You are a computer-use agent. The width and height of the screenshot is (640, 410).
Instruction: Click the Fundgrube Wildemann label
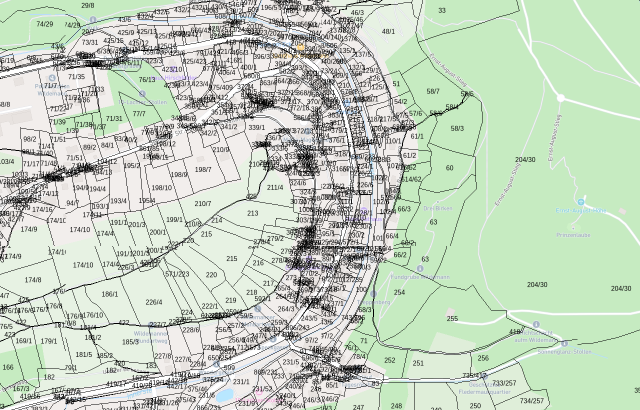click(x=420, y=277)
